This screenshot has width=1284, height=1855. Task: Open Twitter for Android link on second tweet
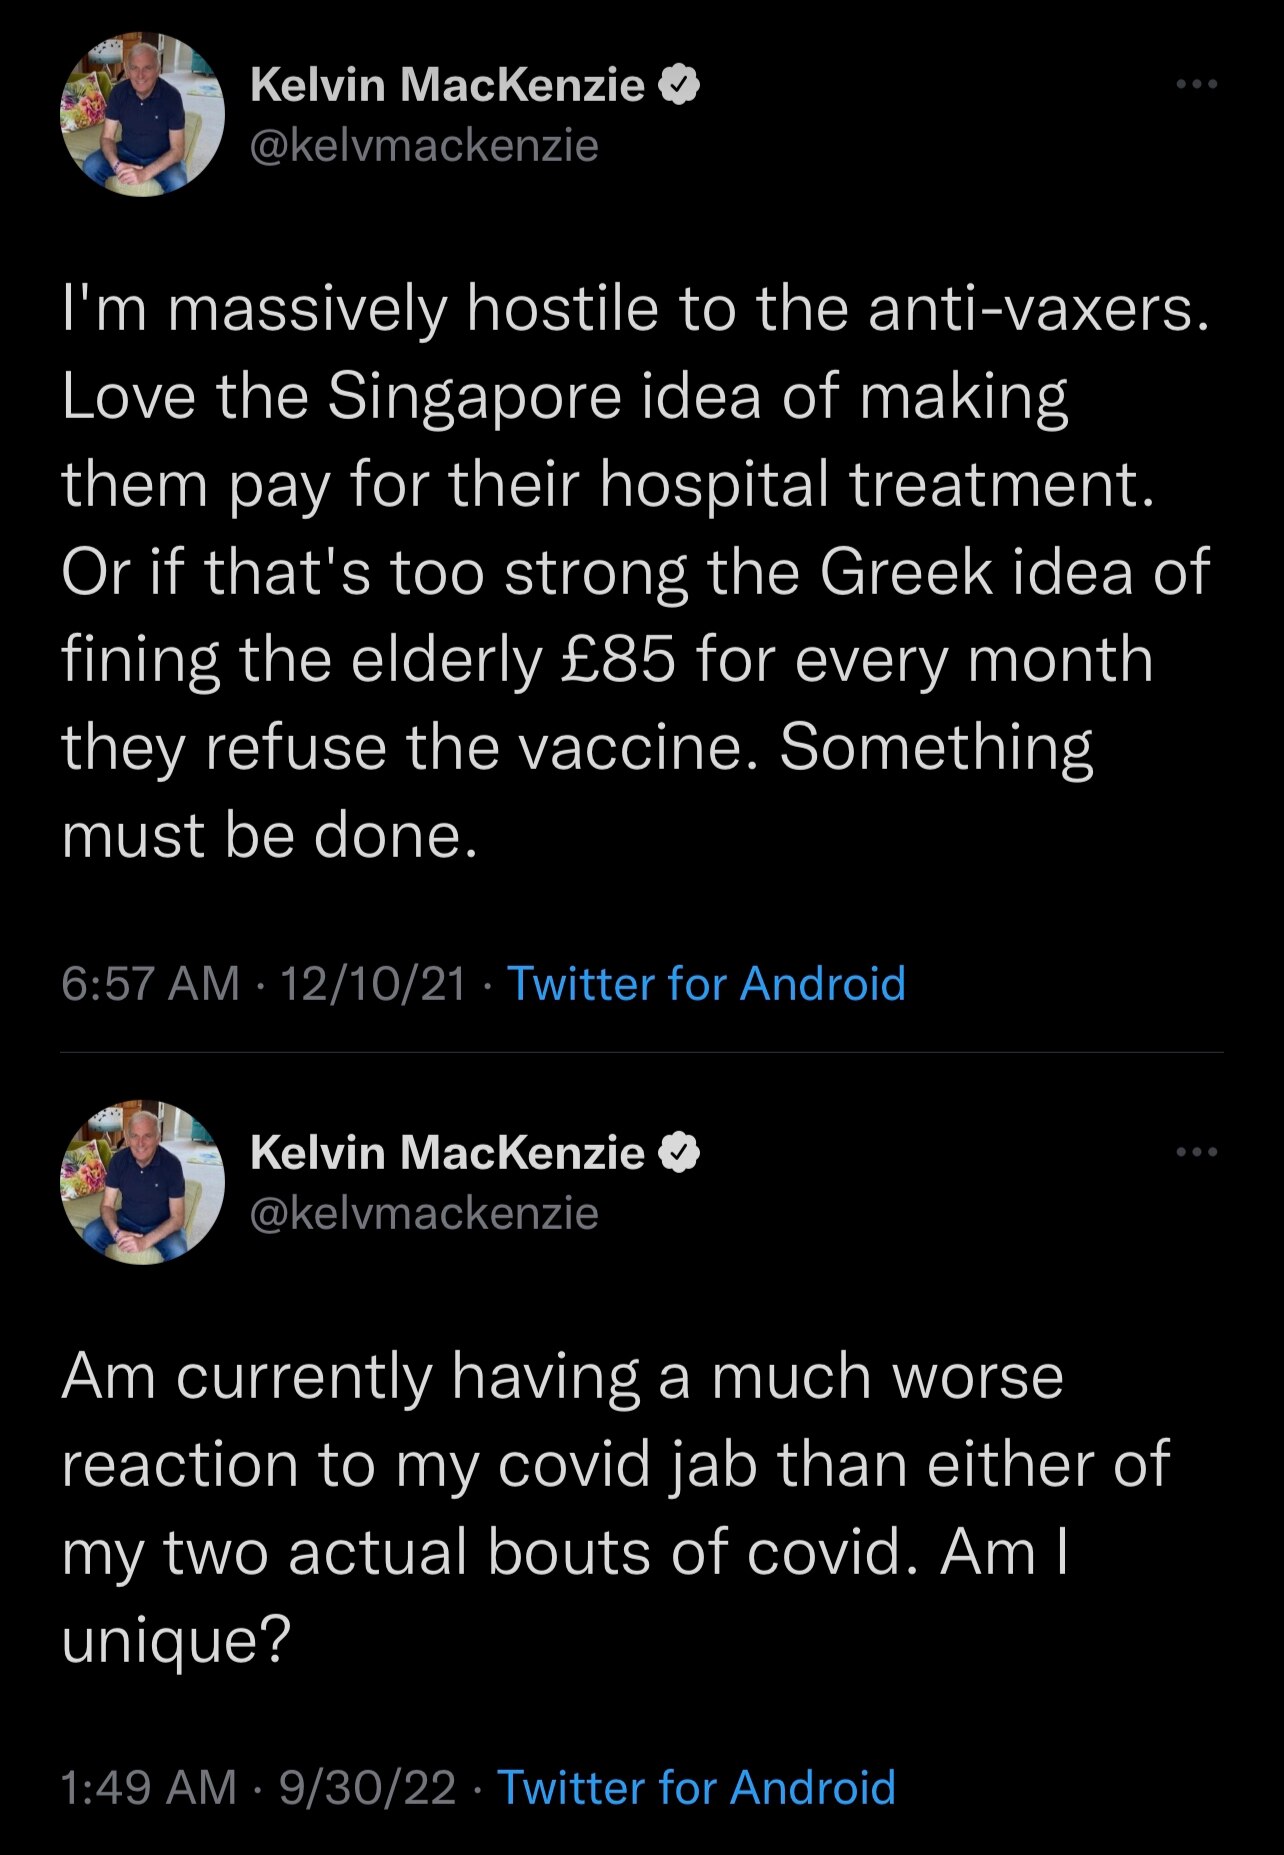pyautogui.click(x=698, y=1787)
